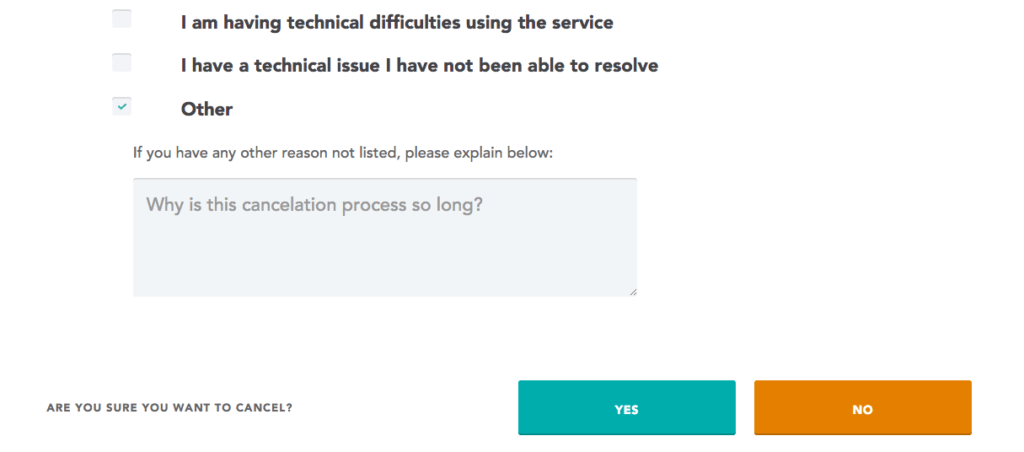
Task: Tick the unresolved technical issue checkbox
Action: pos(121,63)
